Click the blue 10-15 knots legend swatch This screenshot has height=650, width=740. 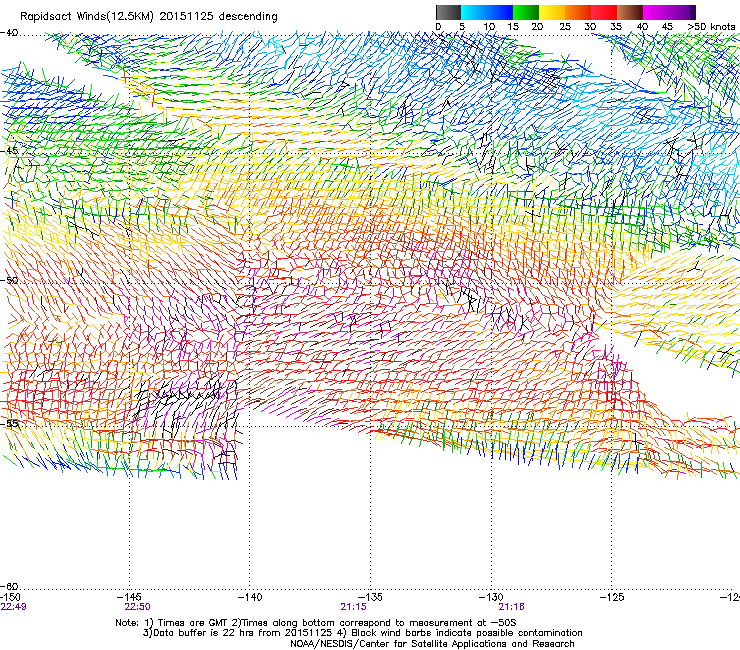pos(500,12)
